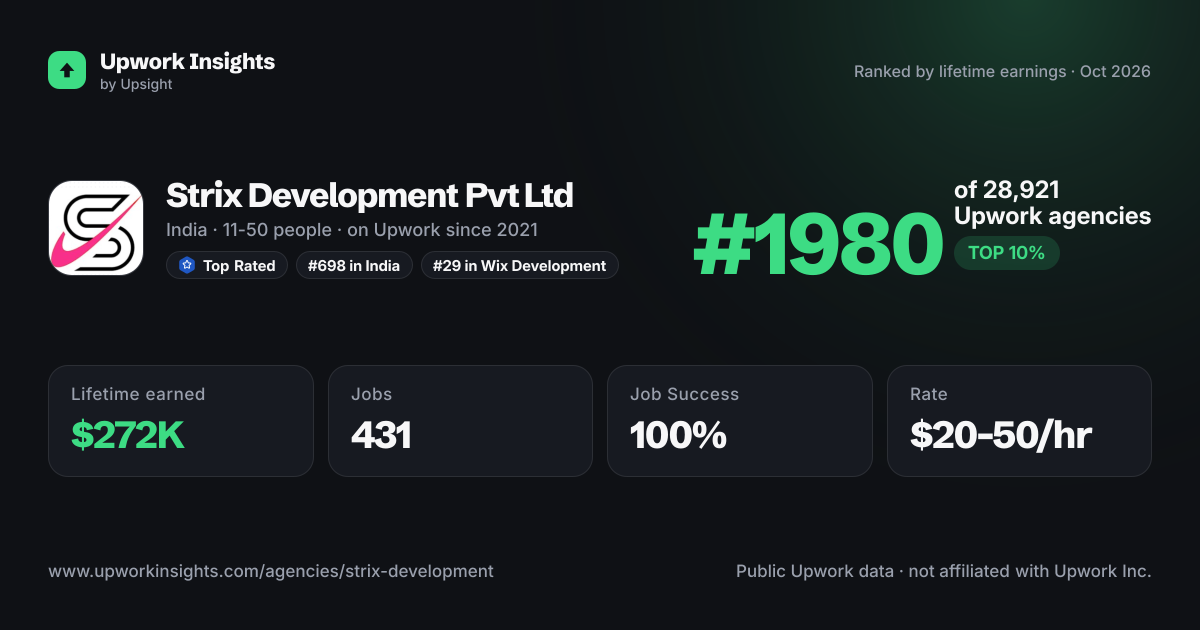Click the Strix Development Pvt Ltd heading
This screenshot has height=630, width=1200.
369,195
